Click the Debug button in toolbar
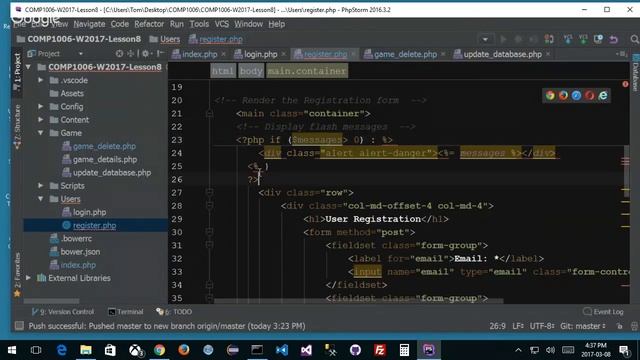 tap(518, 39)
